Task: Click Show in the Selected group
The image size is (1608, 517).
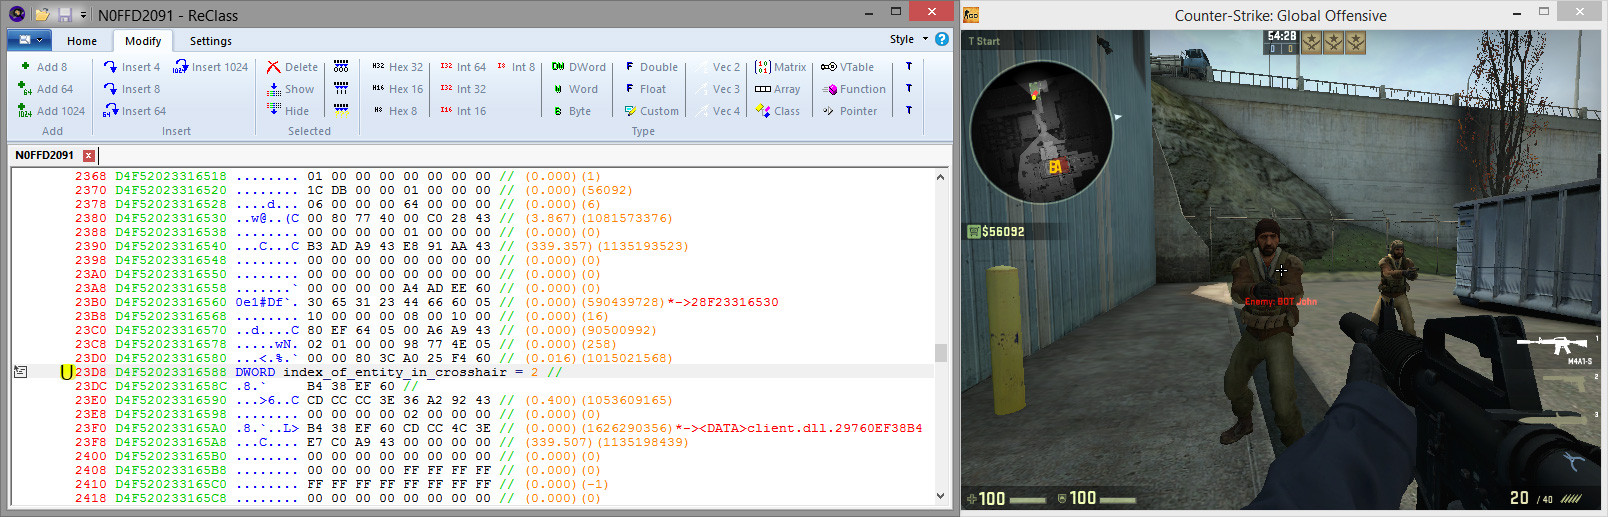Action: click(291, 89)
